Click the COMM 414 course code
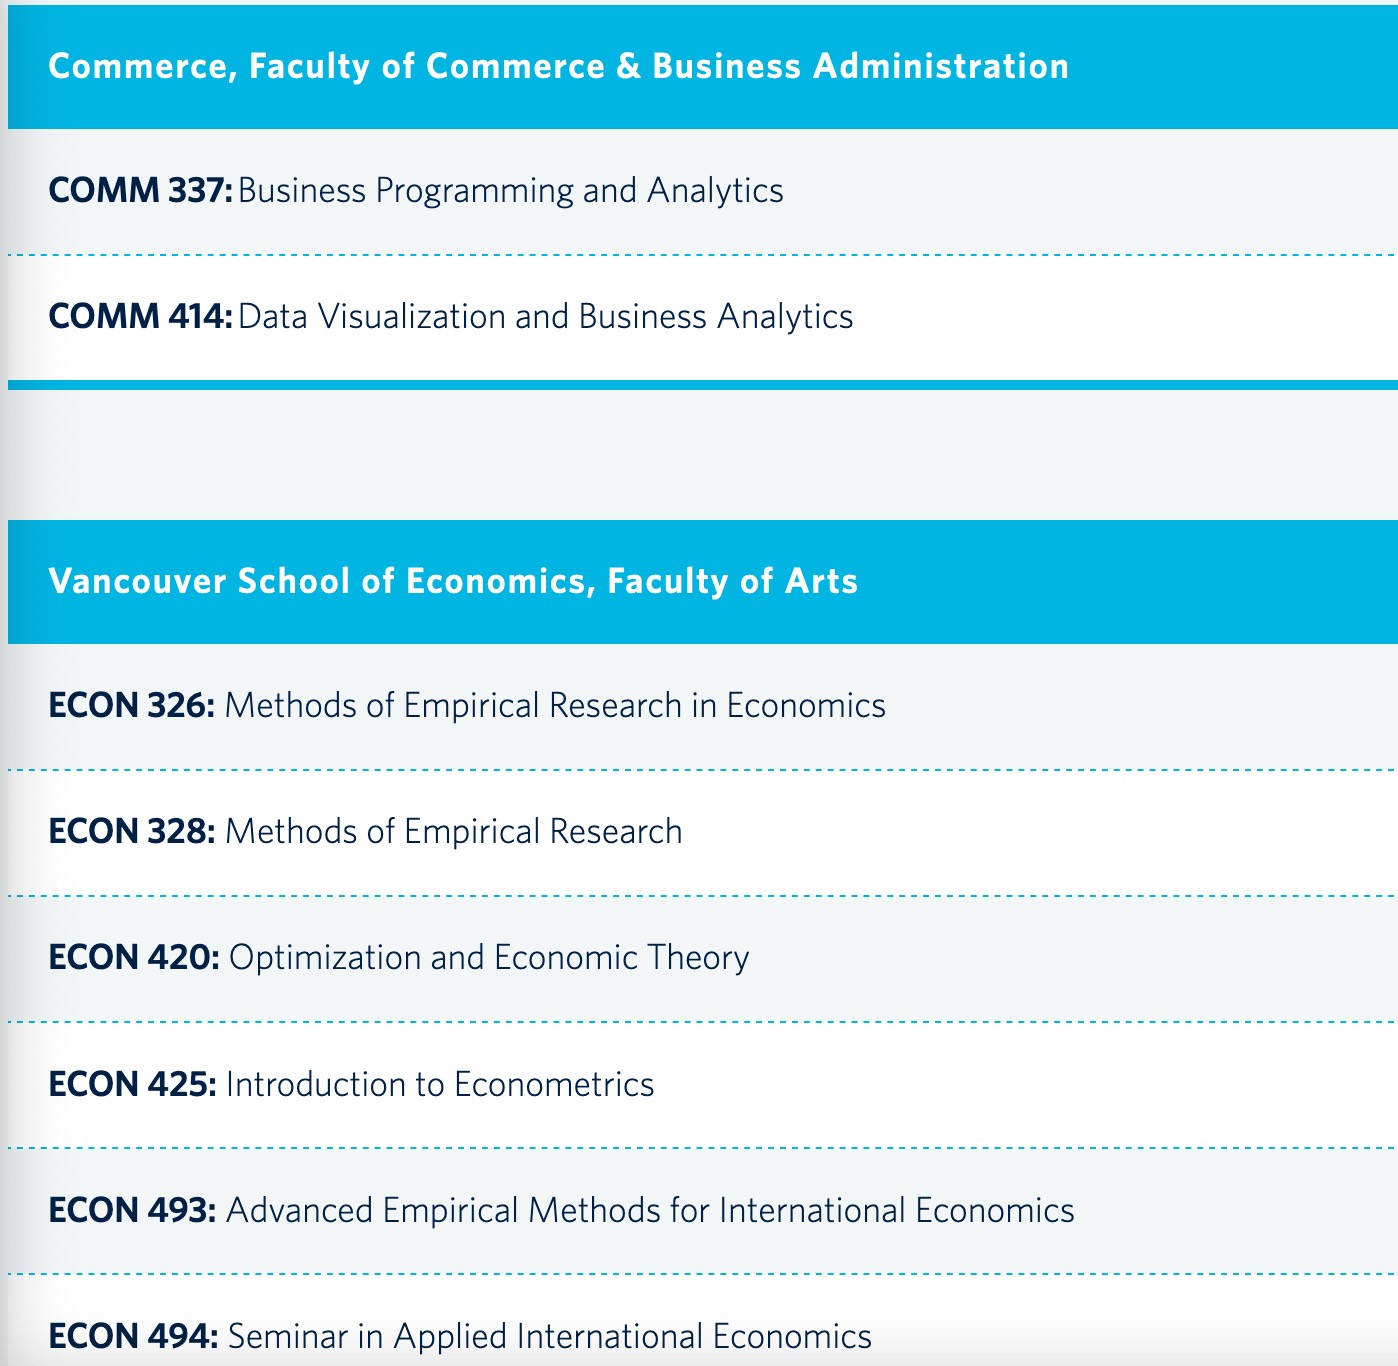 (x=140, y=316)
